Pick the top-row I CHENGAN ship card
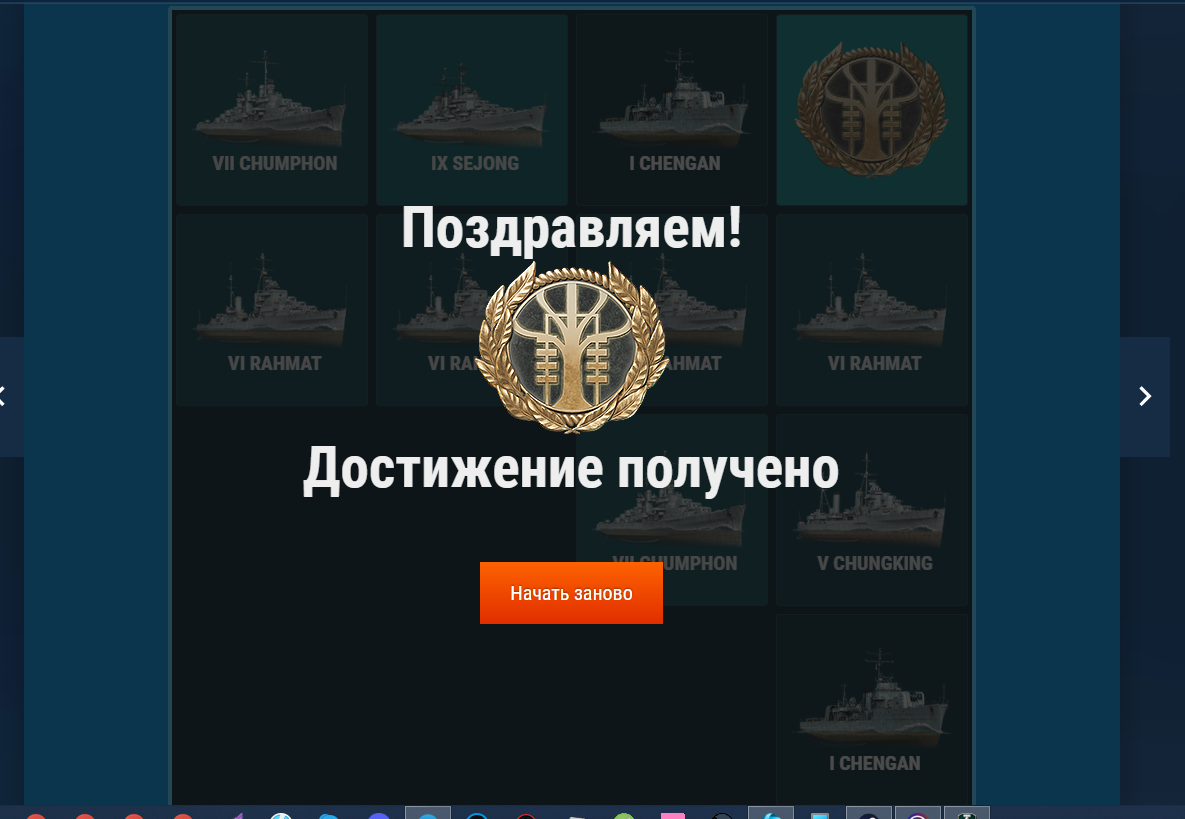Image resolution: width=1185 pixels, height=819 pixels. coord(672,110)
